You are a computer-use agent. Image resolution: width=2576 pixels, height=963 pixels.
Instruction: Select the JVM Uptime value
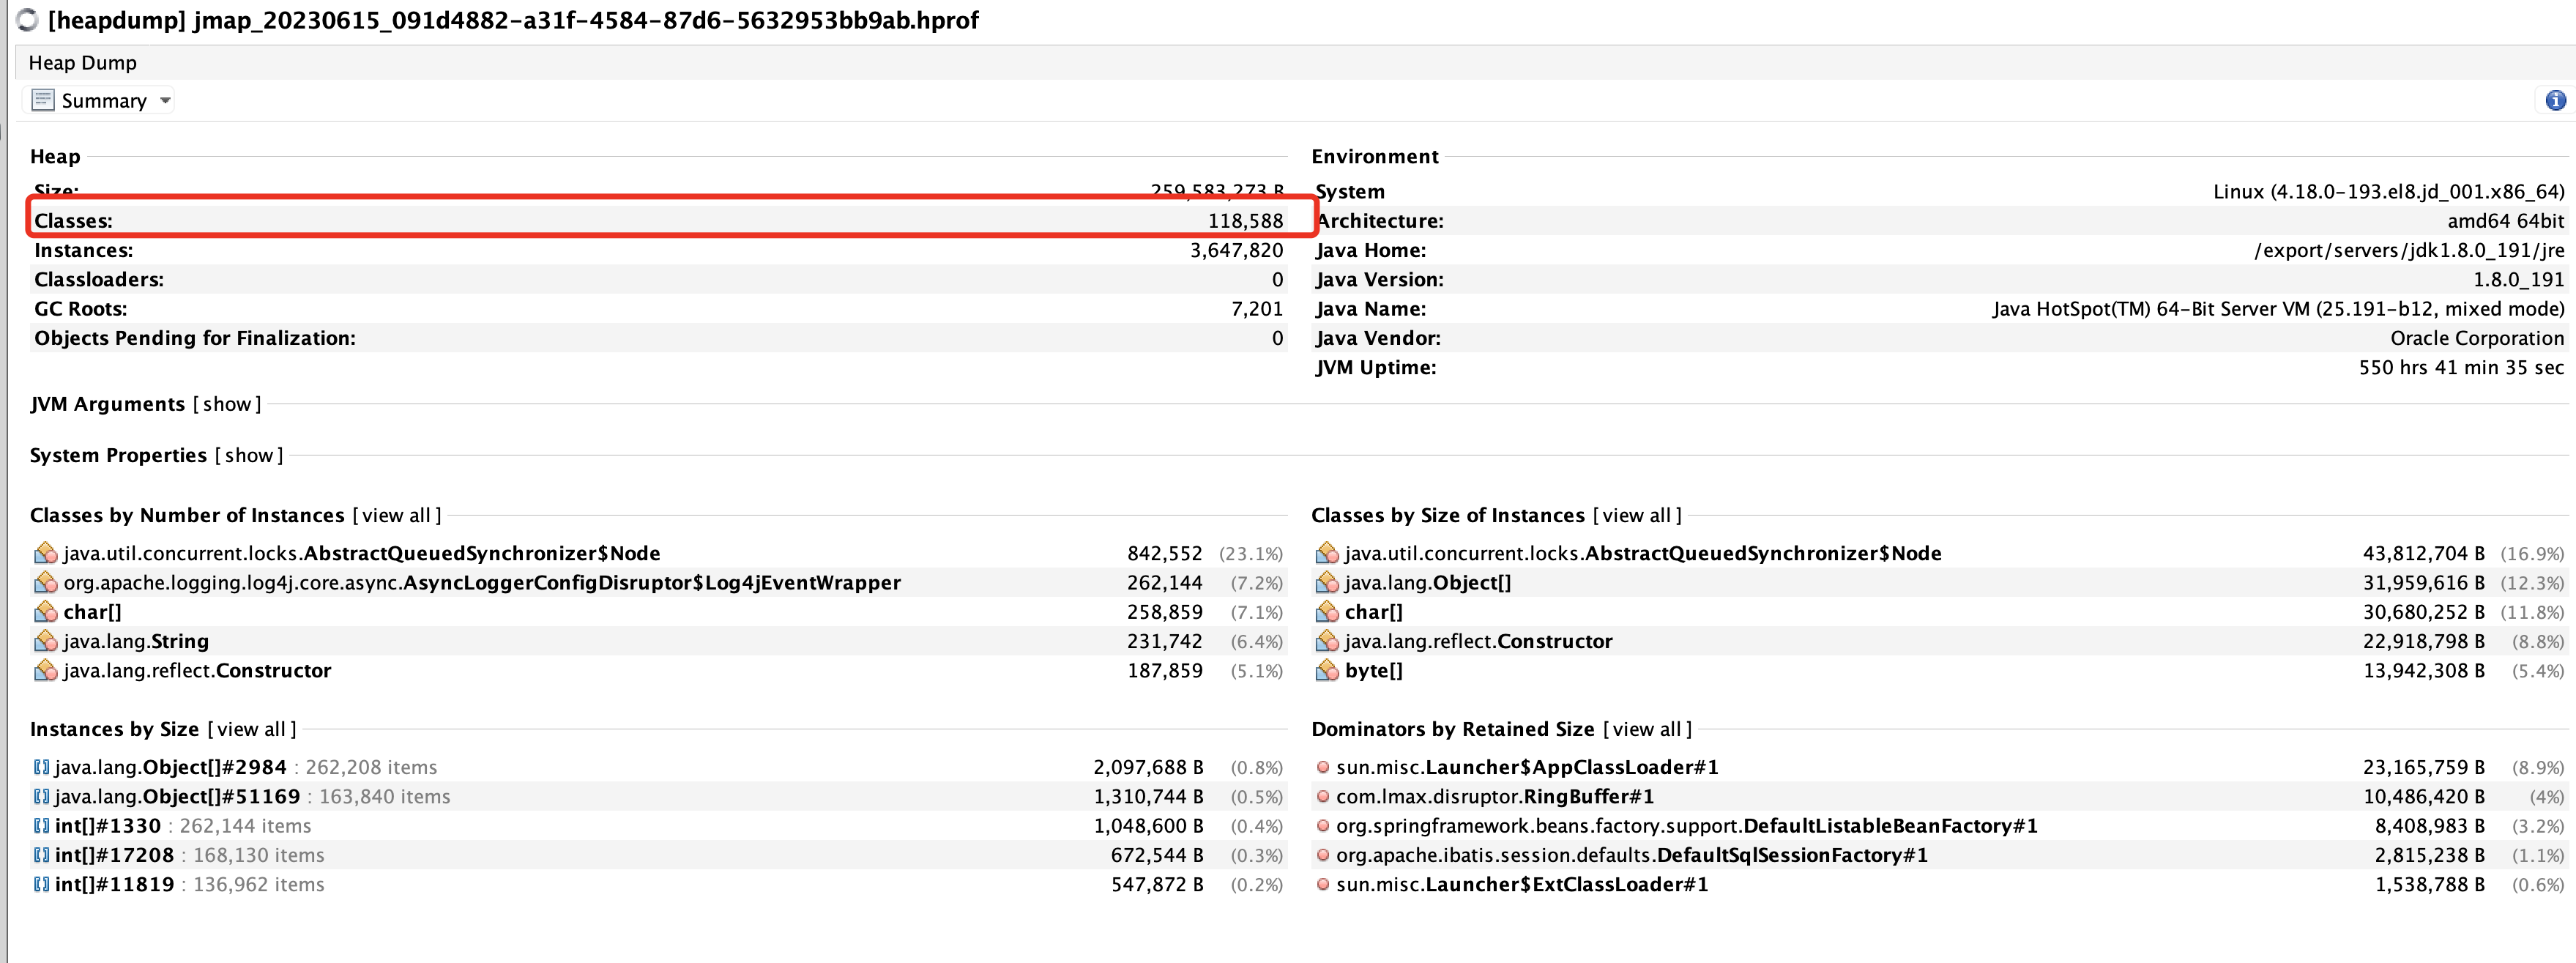coord(2461,367)
